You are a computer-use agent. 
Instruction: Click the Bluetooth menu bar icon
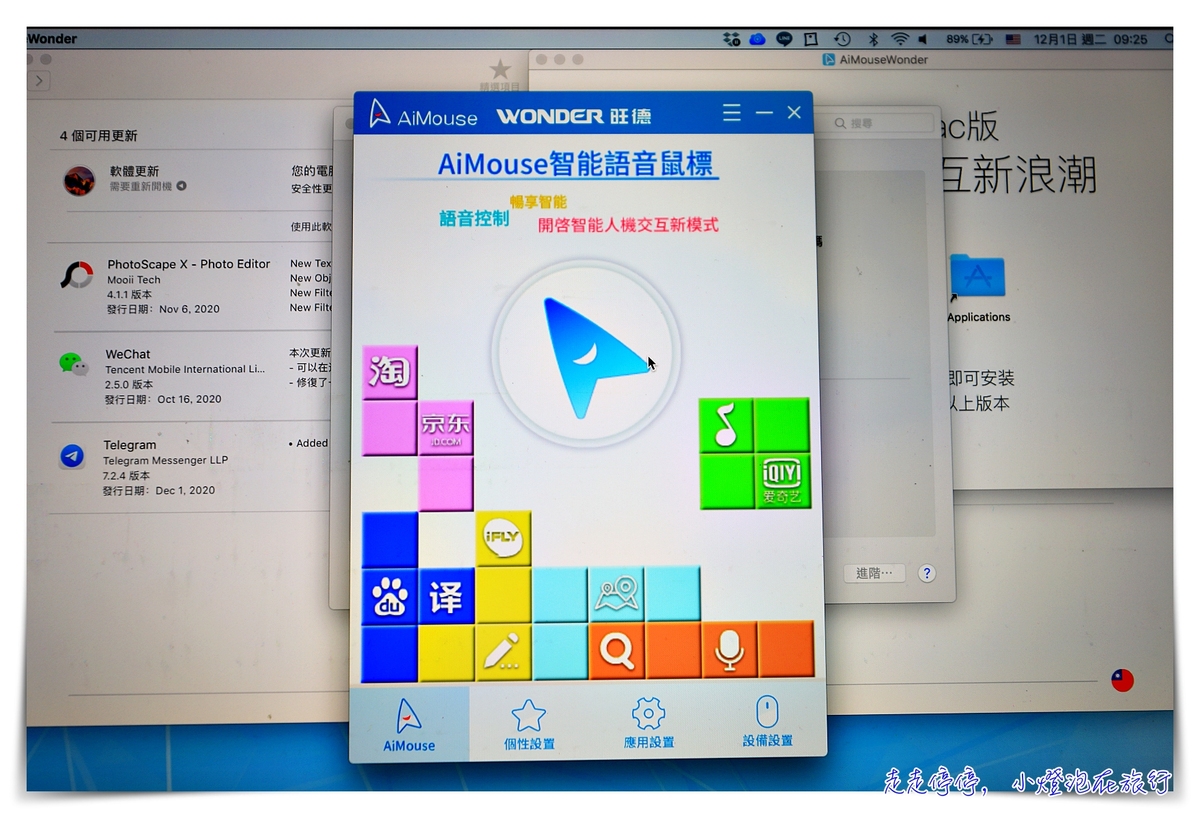pos(872,39)
